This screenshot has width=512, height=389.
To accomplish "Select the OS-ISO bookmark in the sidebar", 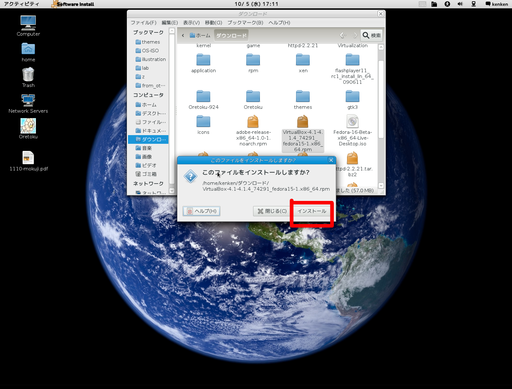I will click(148, 51).
